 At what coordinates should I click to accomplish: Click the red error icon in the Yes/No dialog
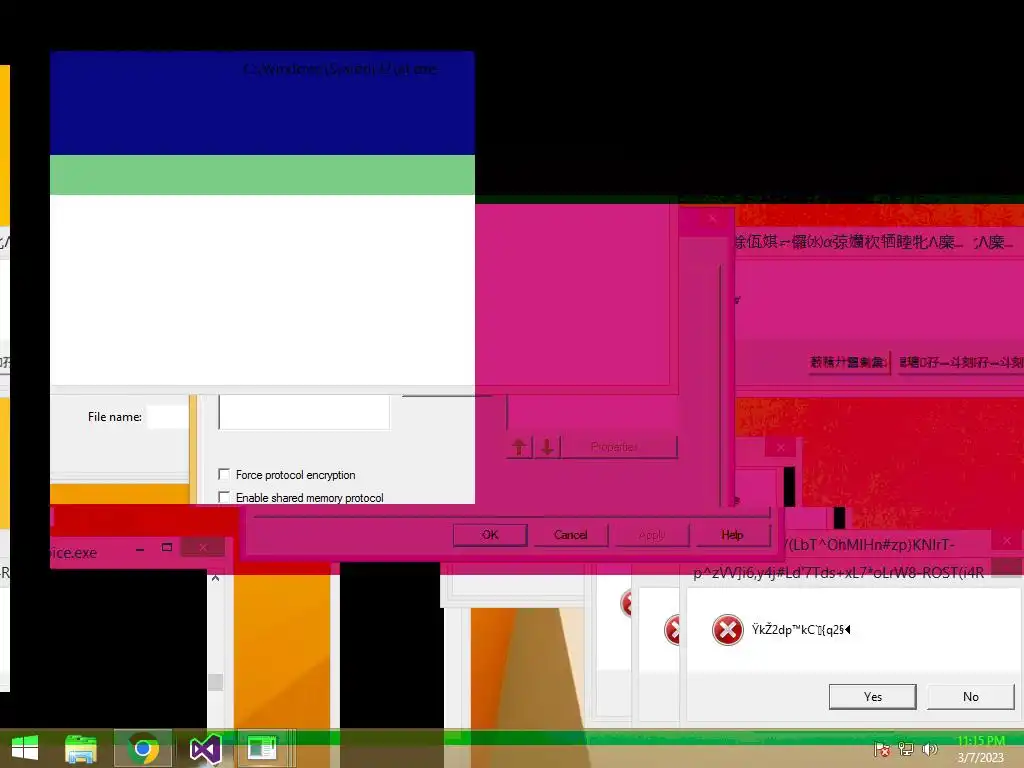[728, 630]
